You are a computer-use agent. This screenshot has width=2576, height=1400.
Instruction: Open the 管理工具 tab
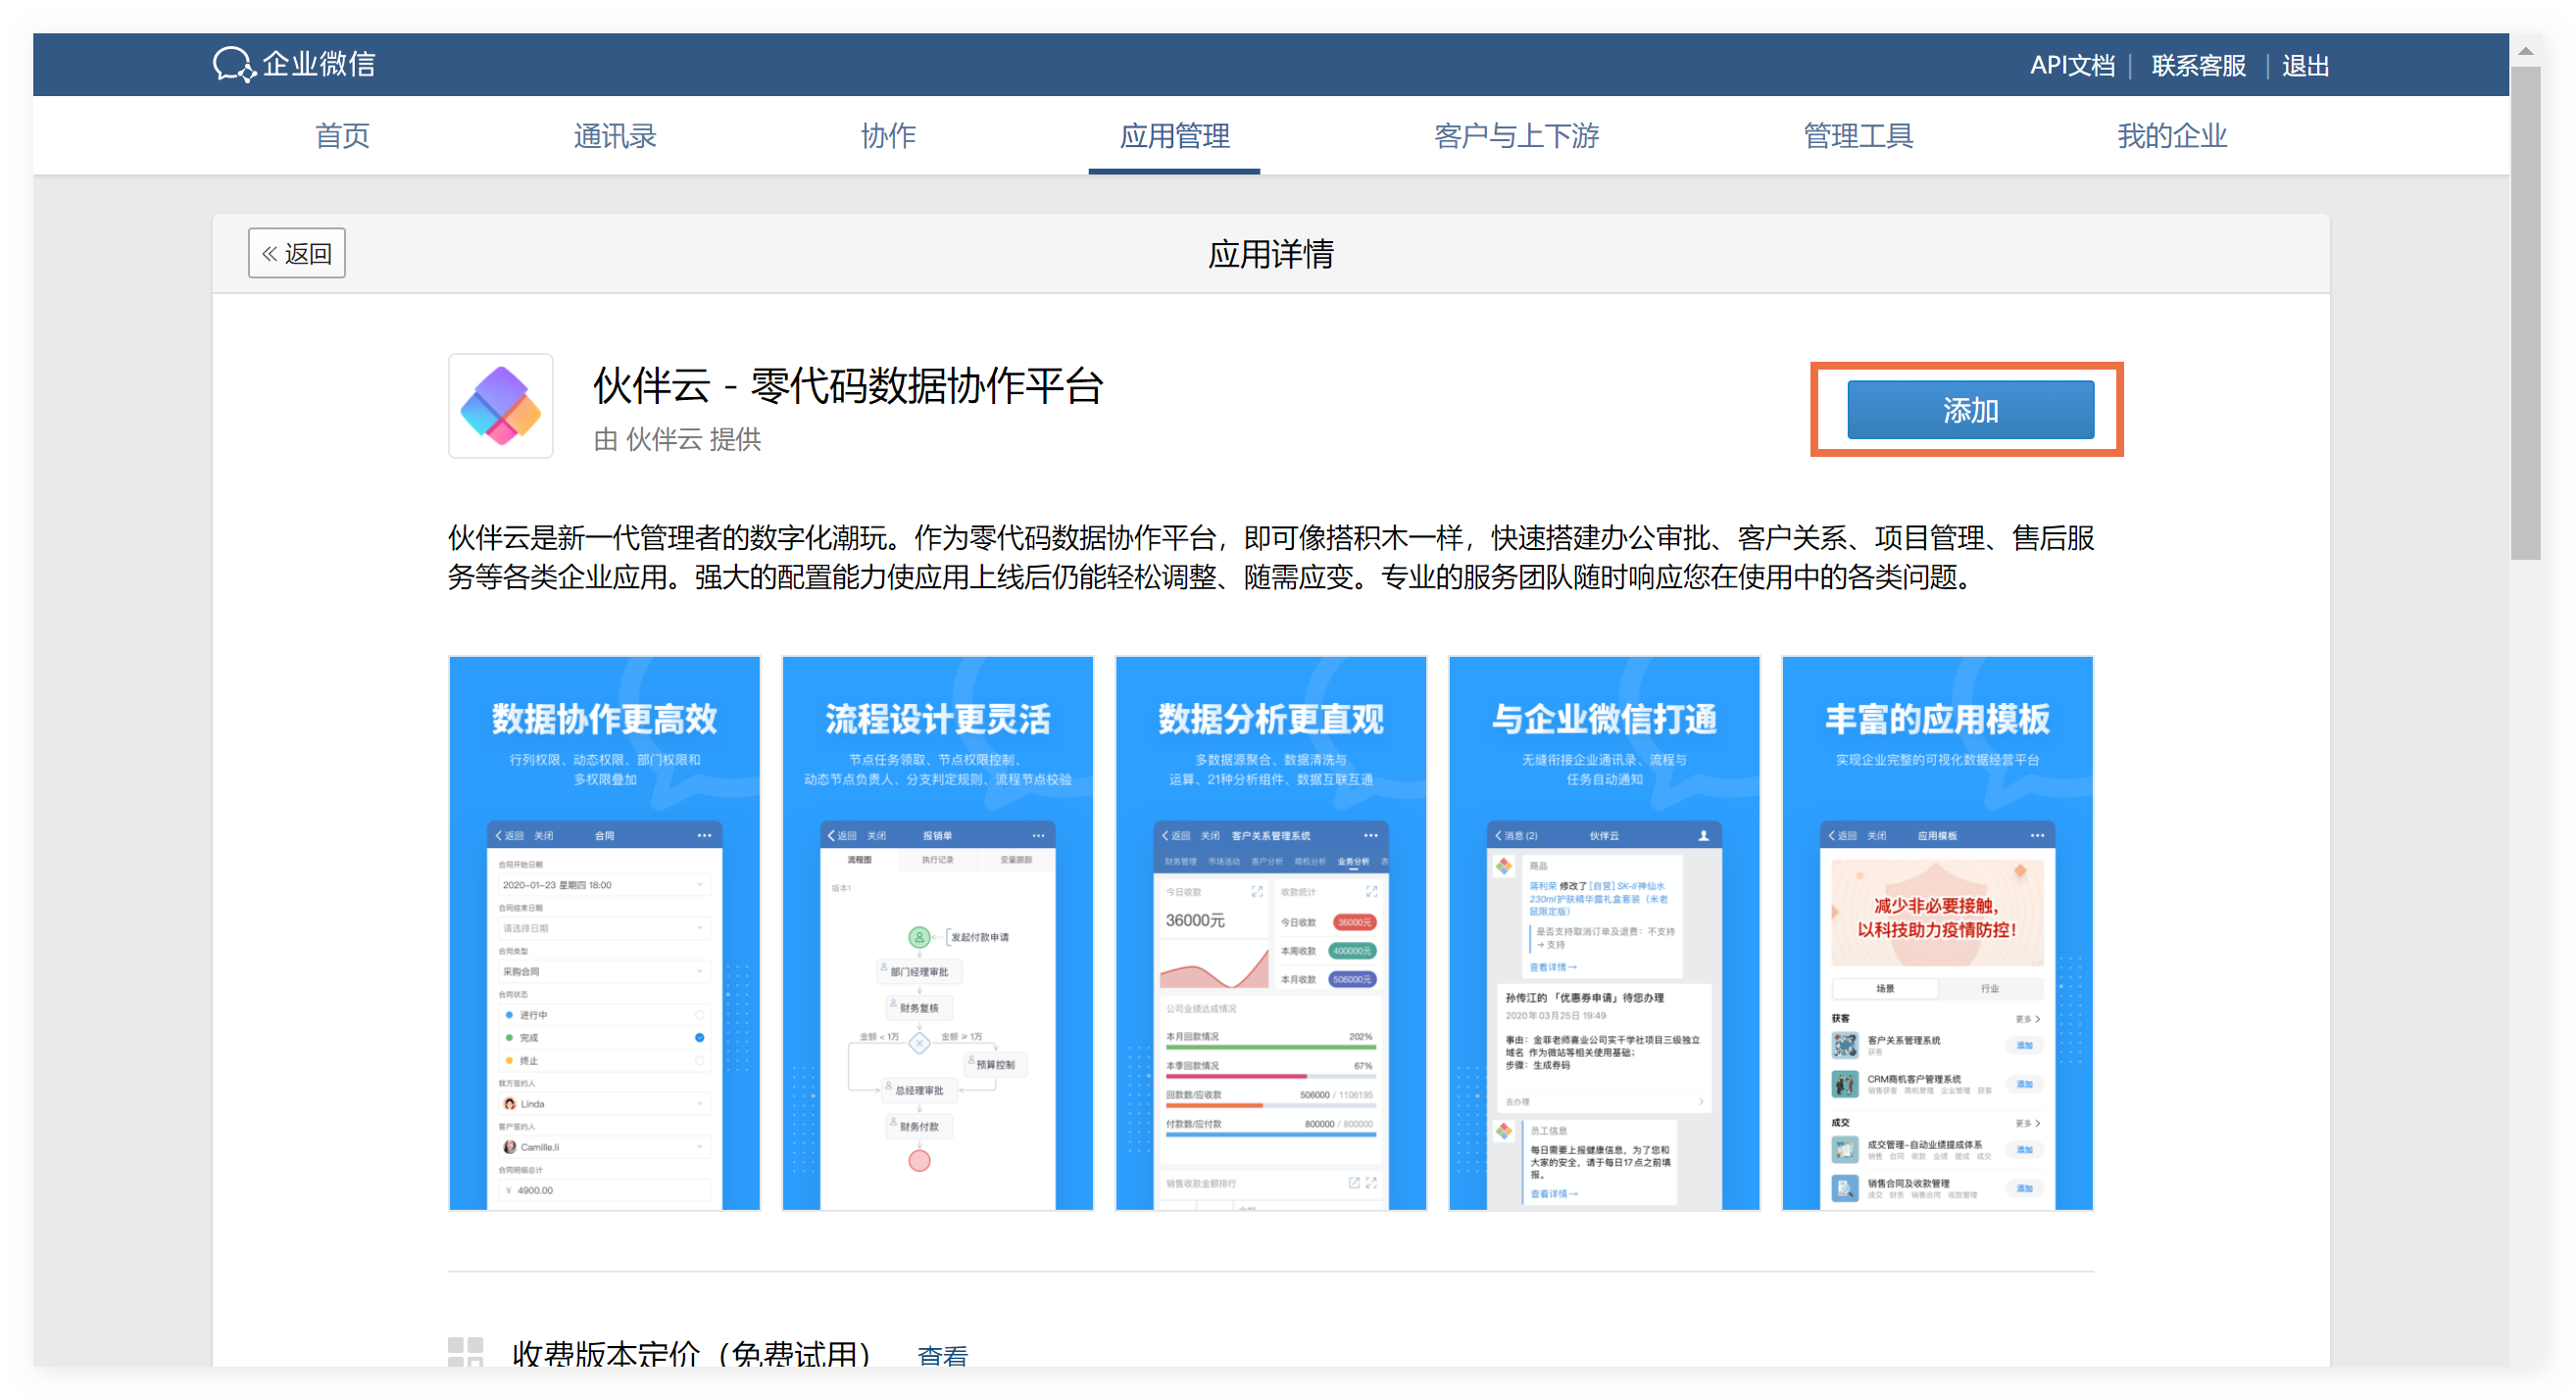point(1858,136)
